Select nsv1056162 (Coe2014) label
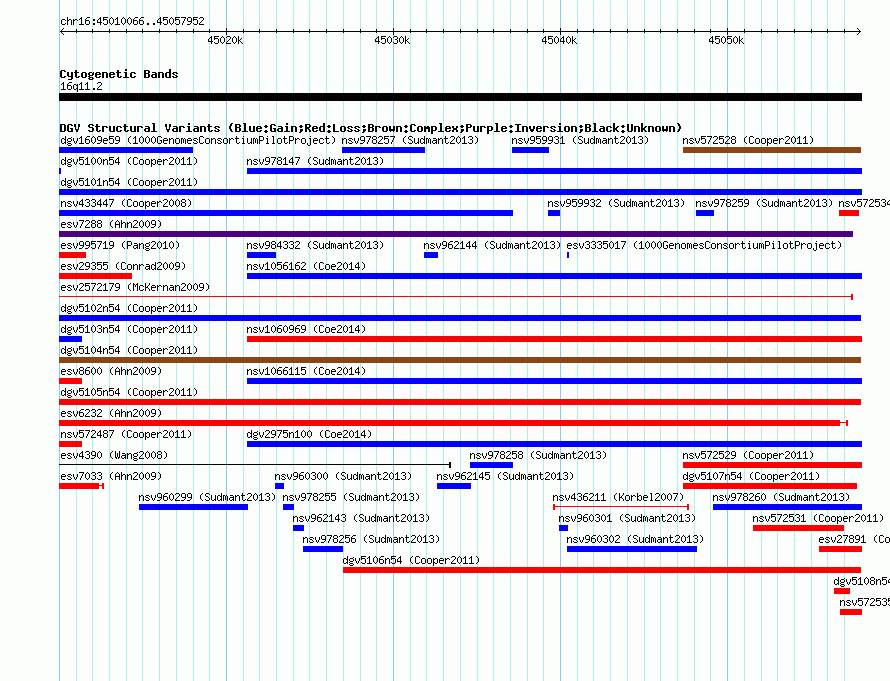890x681 pixels. click(x=306, y=266)
